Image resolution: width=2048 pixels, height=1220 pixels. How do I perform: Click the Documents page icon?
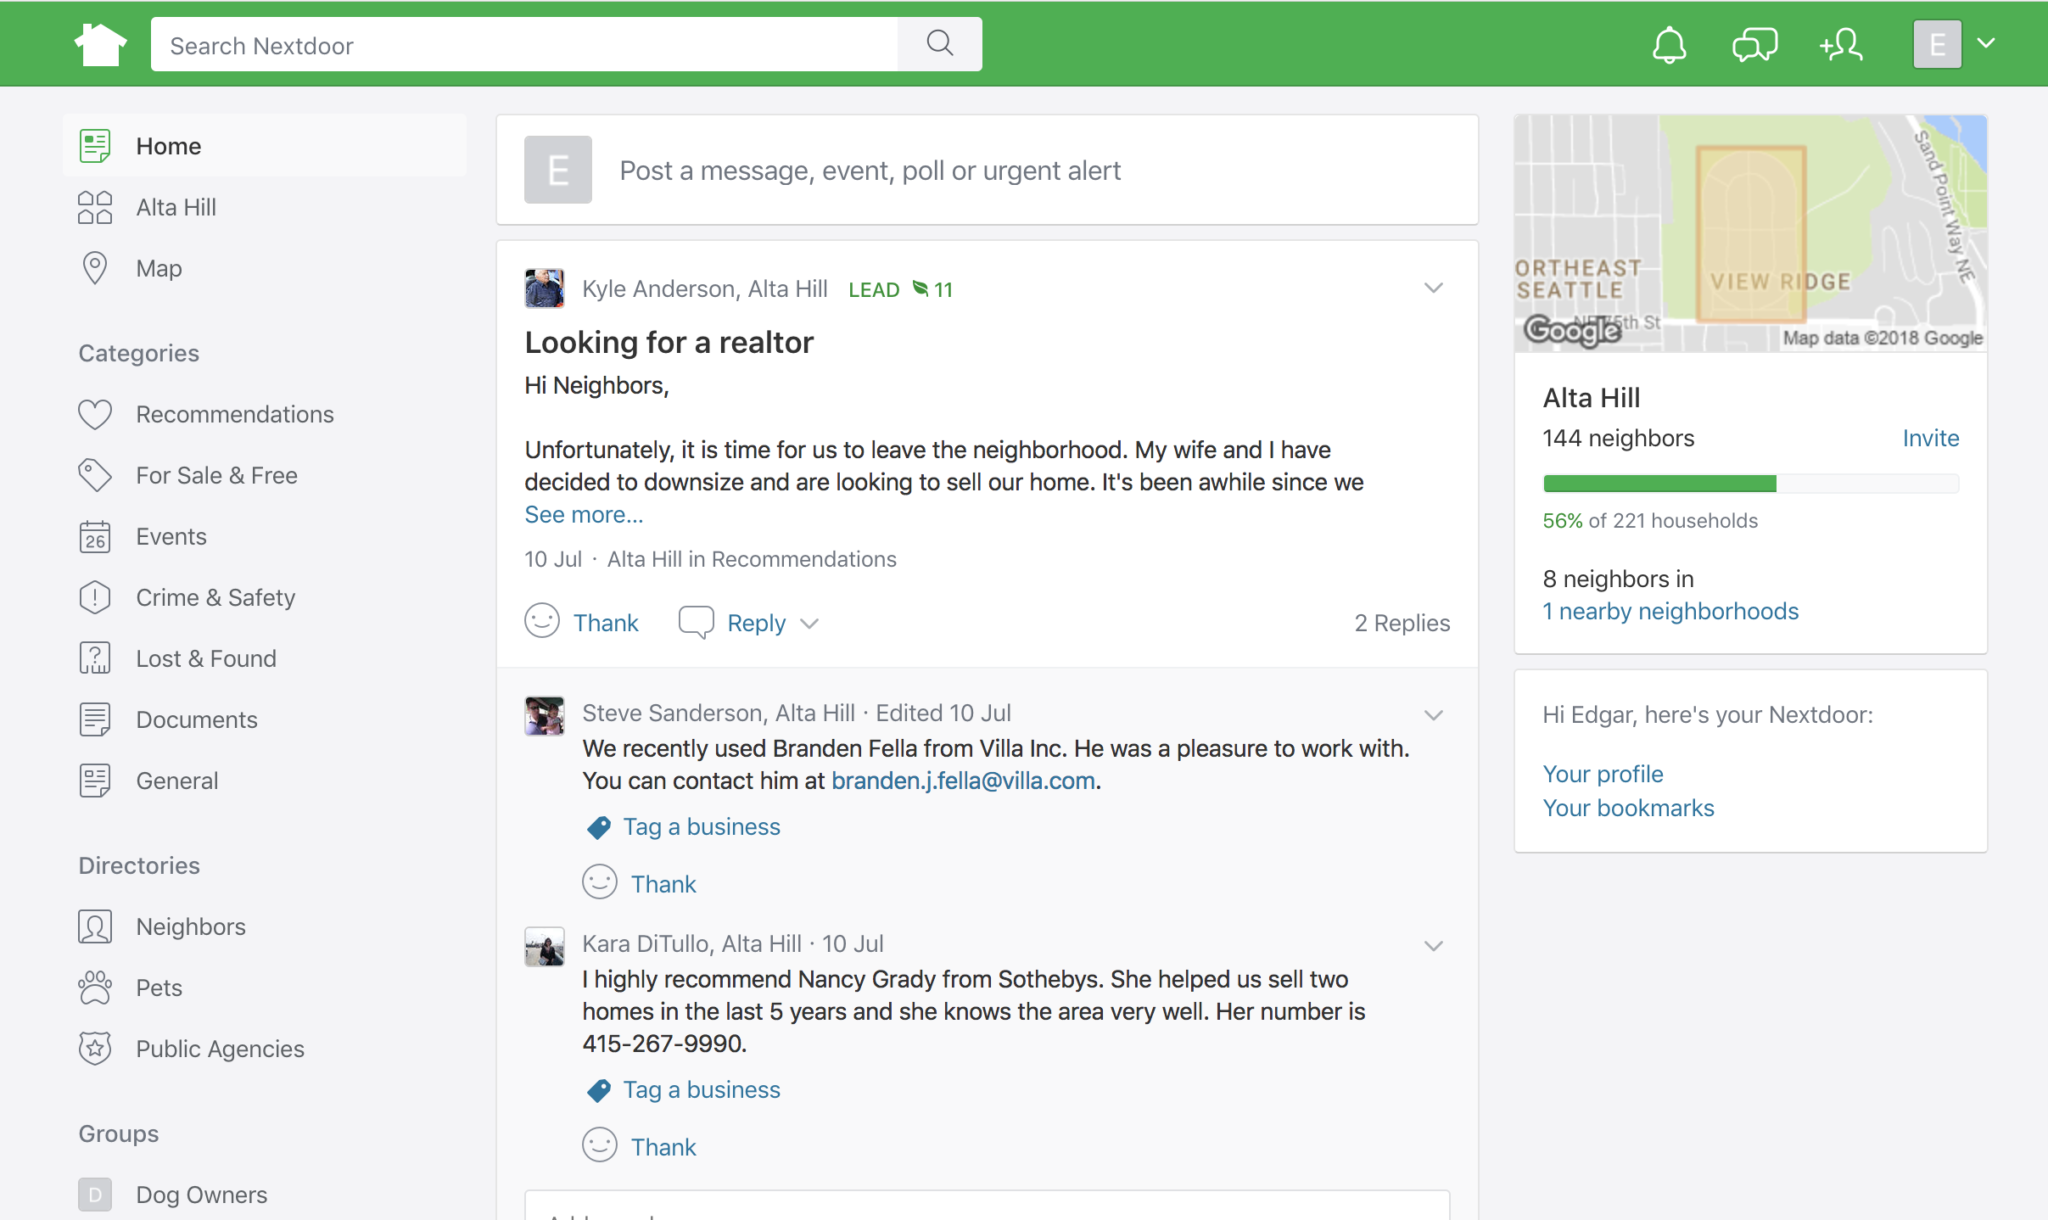95,719
